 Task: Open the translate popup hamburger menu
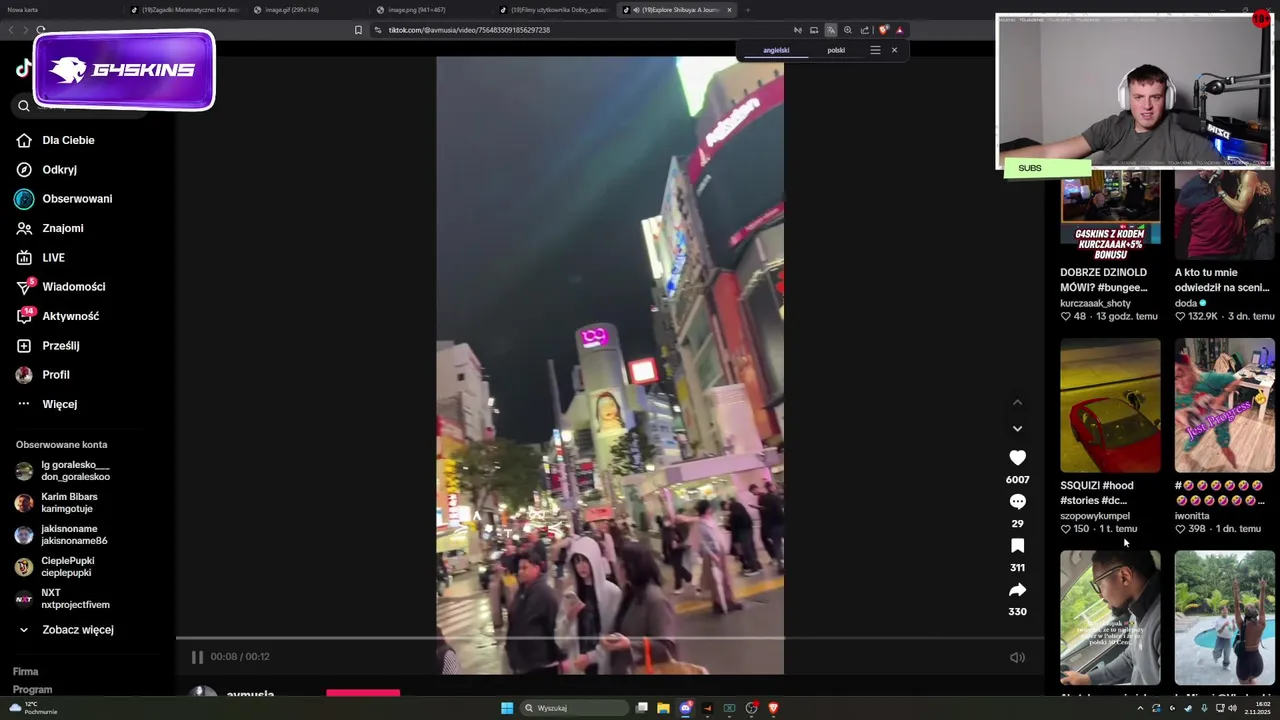click(875, 50)
